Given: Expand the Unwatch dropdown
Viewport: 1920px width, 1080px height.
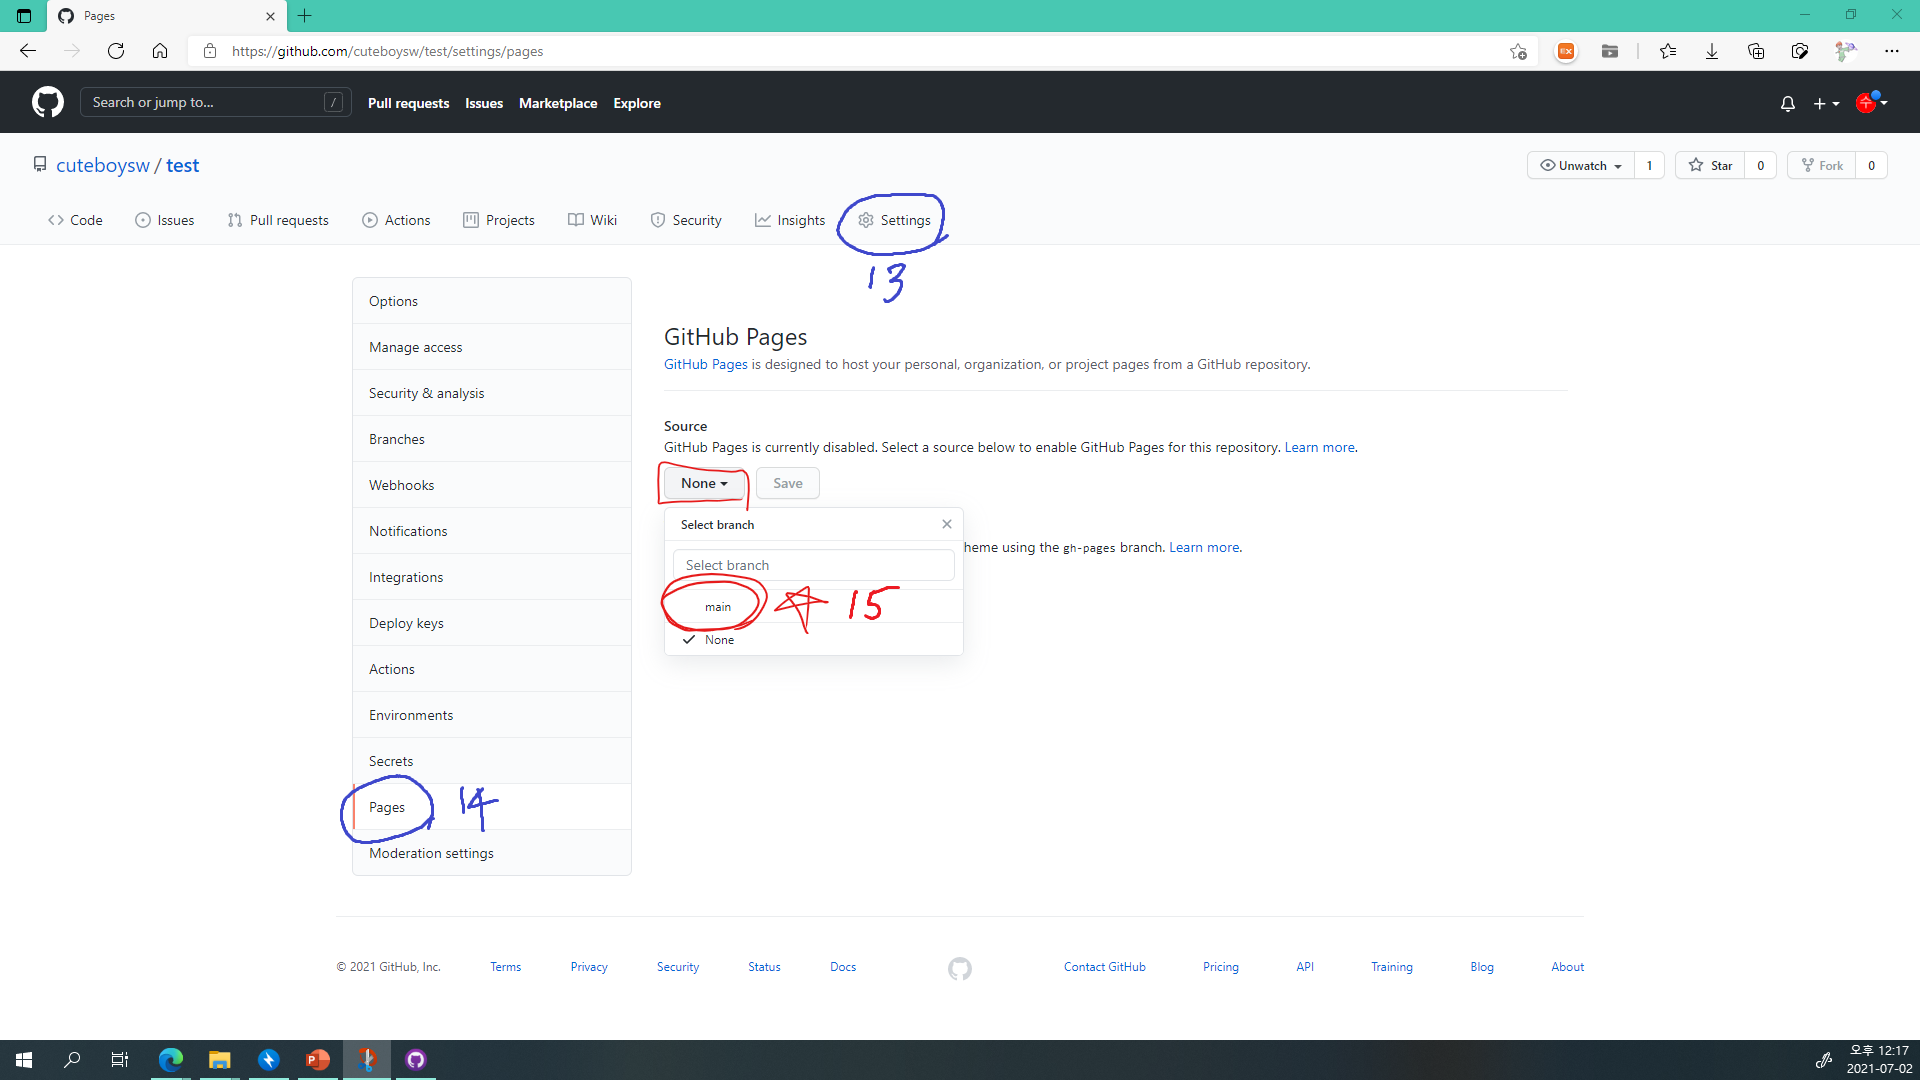Looking at the screenshot, I should [x=1581, y=165].
